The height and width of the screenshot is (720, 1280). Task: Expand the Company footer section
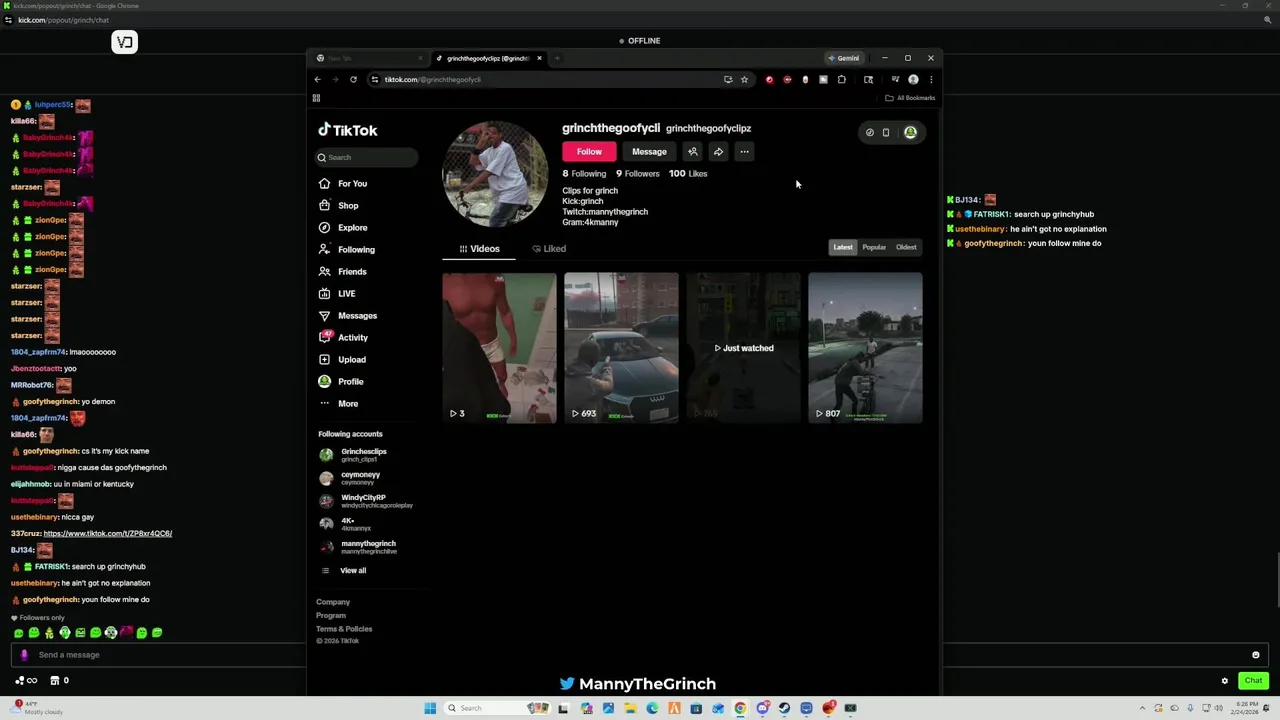click(x=333, y=602)
